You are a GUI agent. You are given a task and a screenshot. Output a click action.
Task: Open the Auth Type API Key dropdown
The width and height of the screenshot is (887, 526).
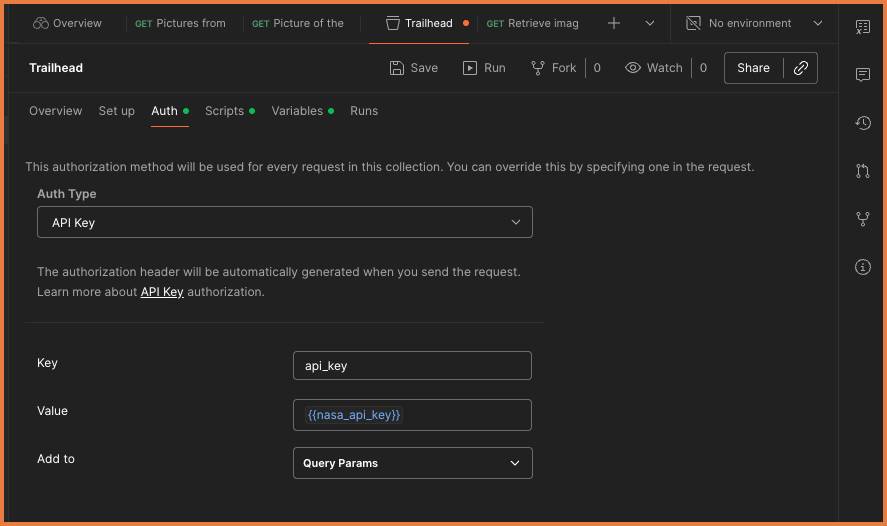pyautogui.click(x=285, y=222)
